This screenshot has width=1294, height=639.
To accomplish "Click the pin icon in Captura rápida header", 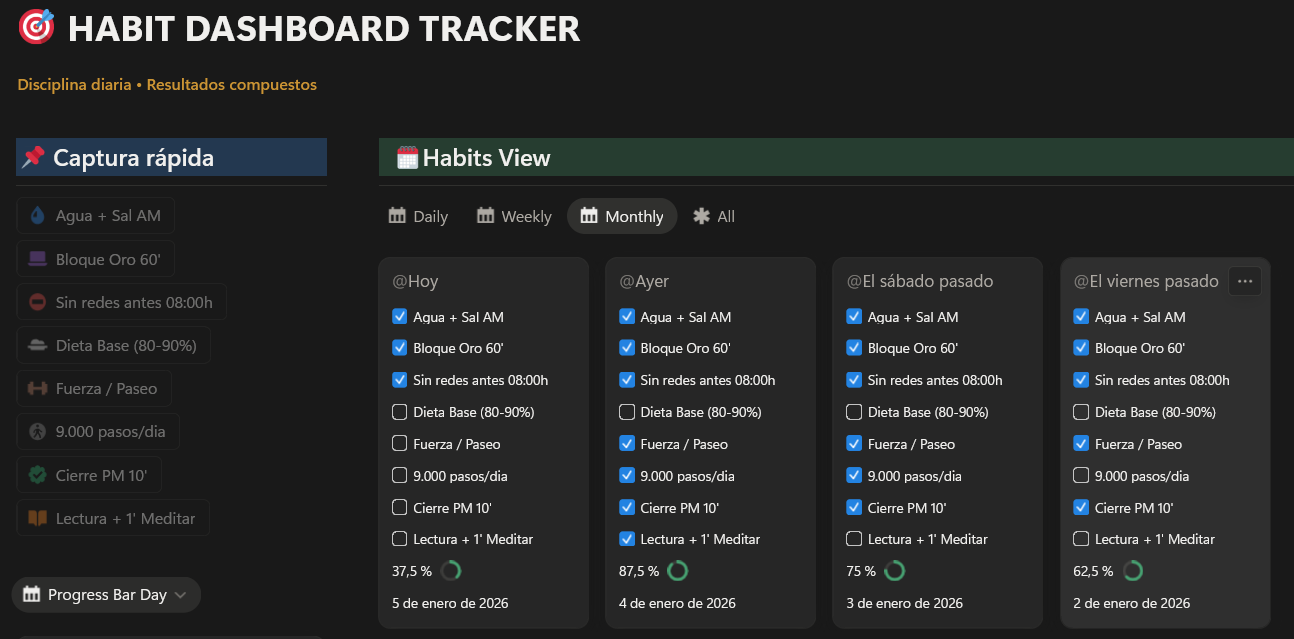I will click(33, 156).
